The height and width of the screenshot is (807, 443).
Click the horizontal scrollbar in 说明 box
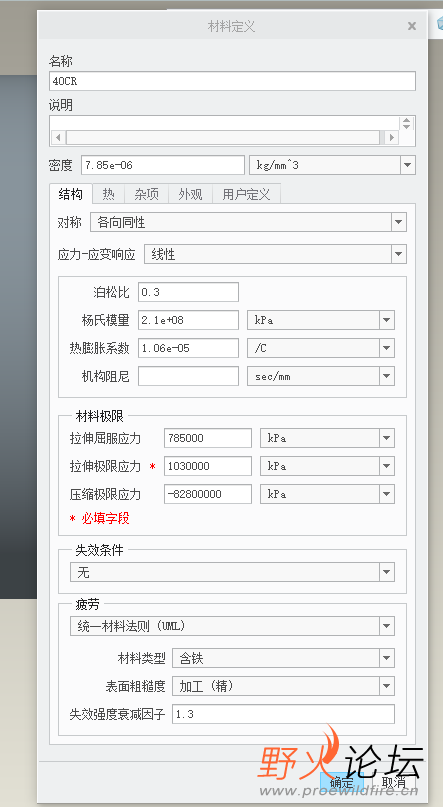(223, 137)
